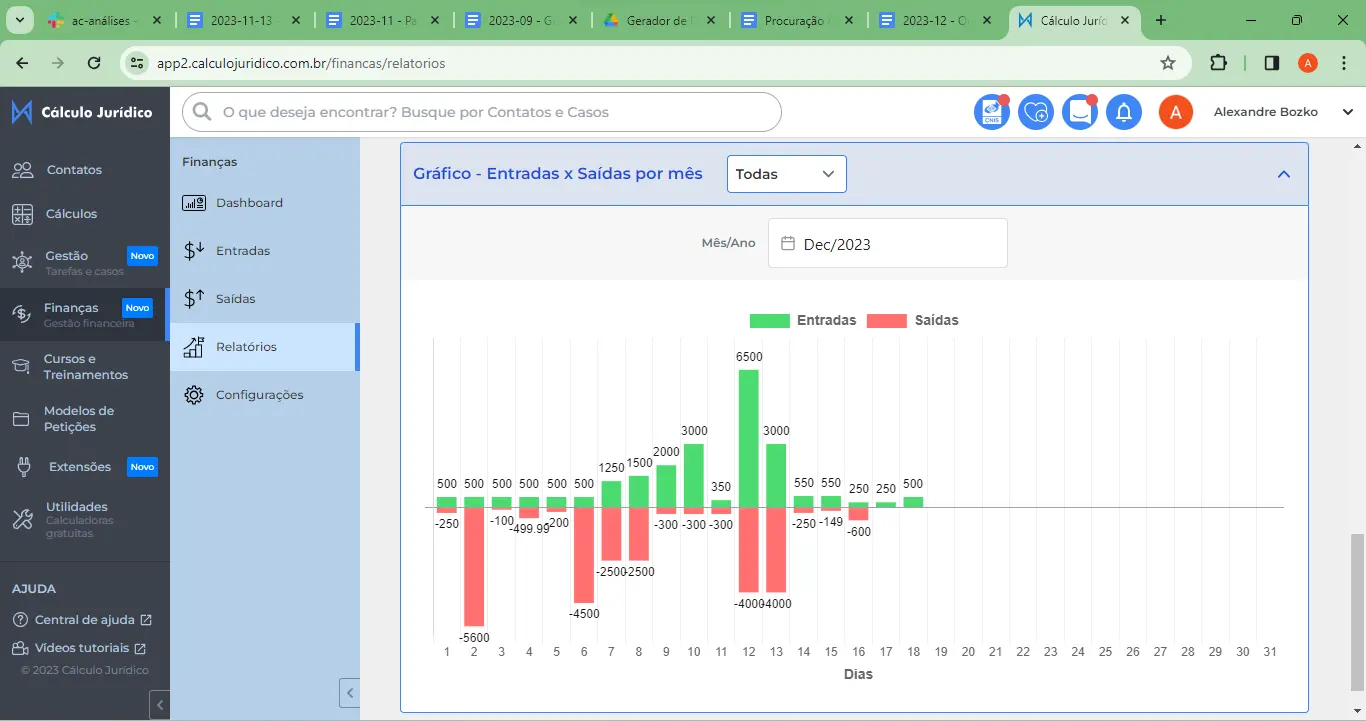
Task: Open the tab search dropdown arrow
Action: (x=21, y=20)
